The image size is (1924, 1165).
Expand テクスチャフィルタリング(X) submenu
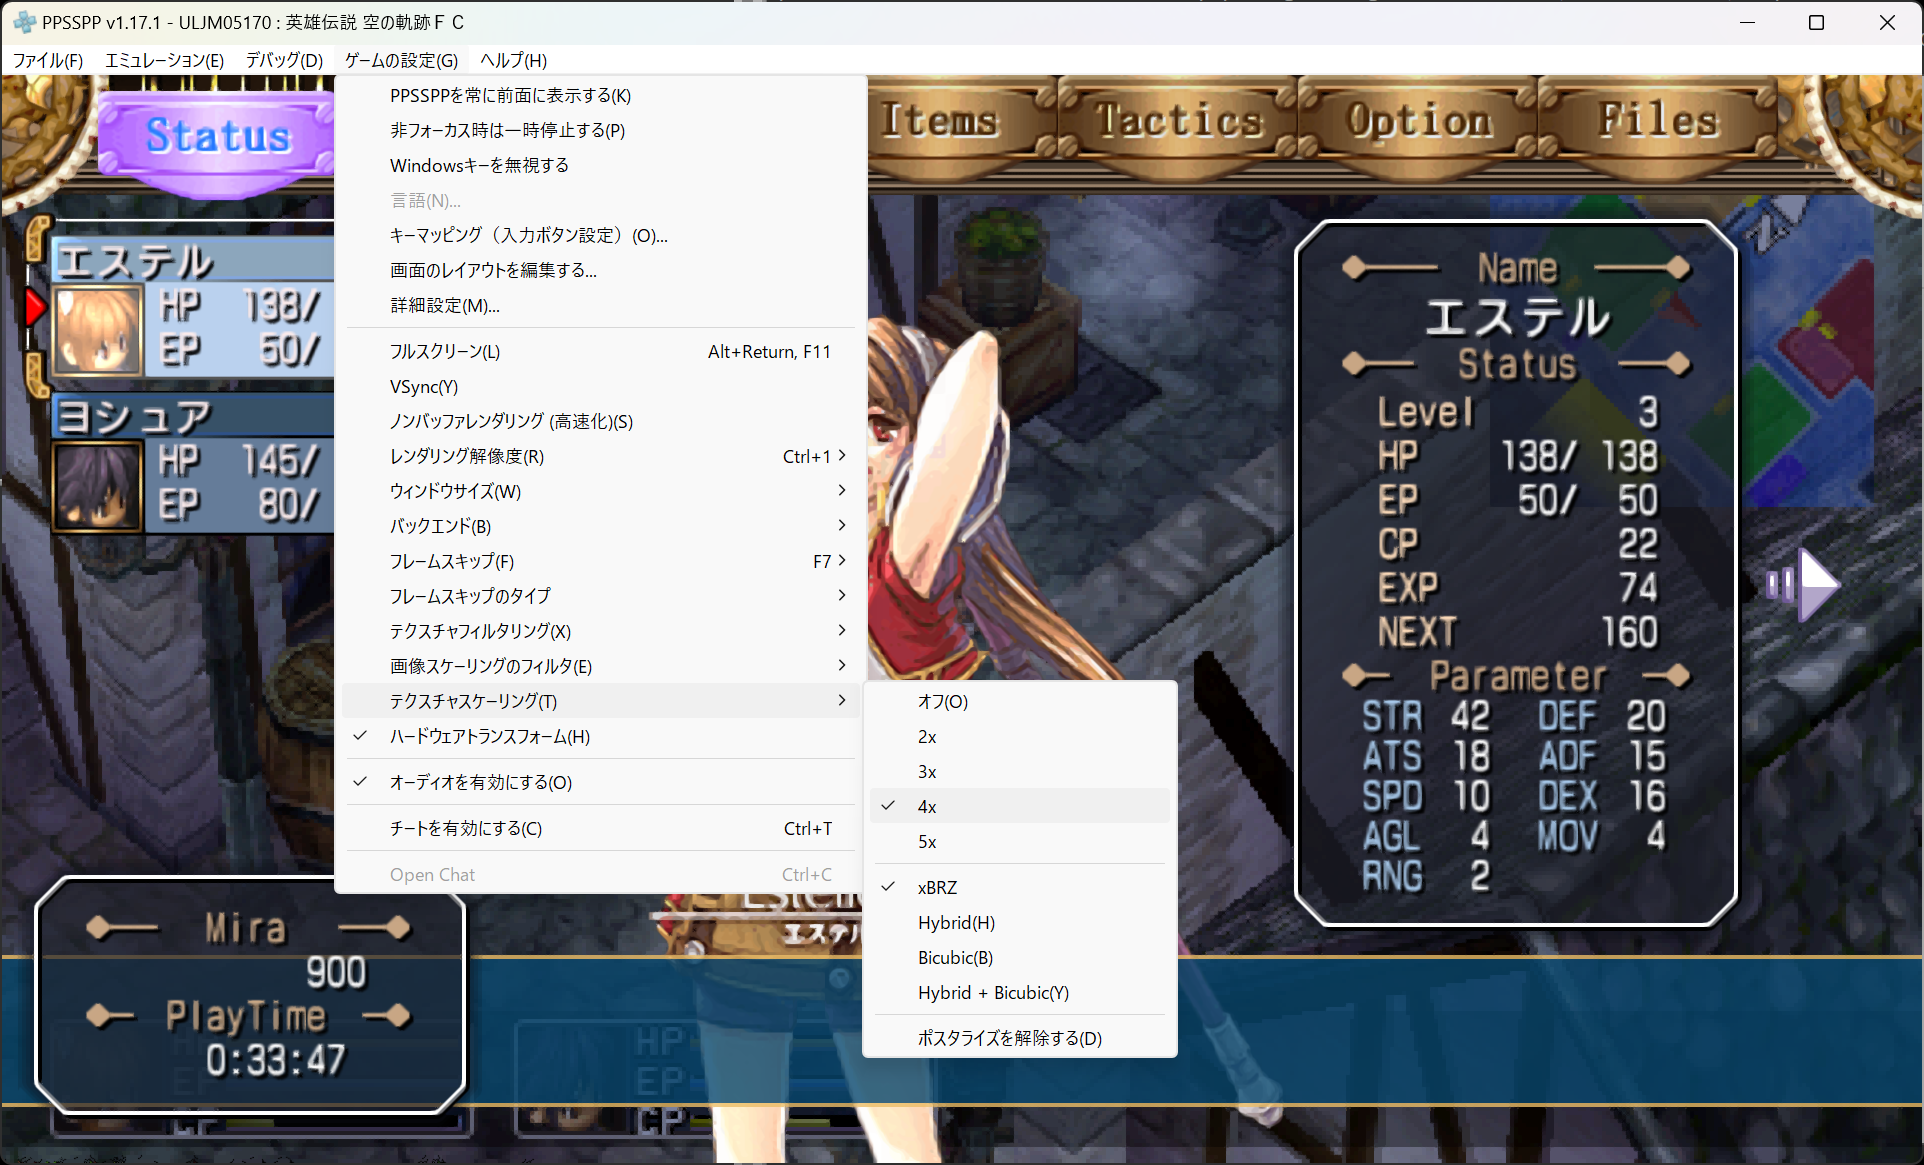point(600,632)
